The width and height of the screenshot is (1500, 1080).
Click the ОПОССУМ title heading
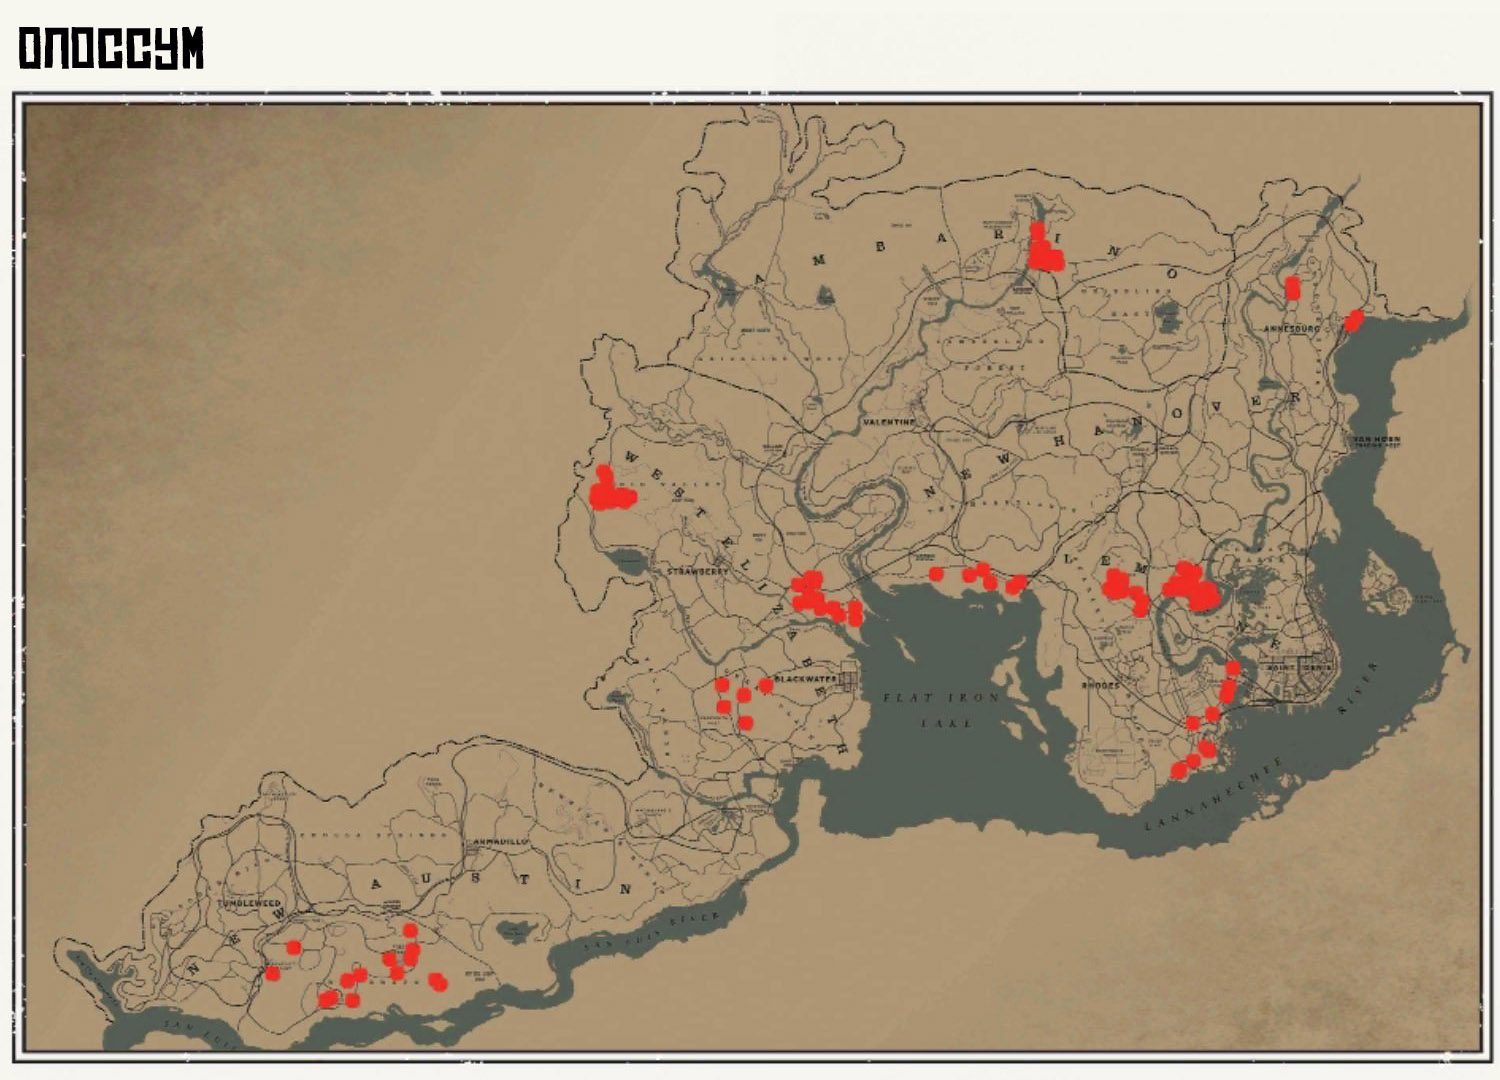click(111, 48)
